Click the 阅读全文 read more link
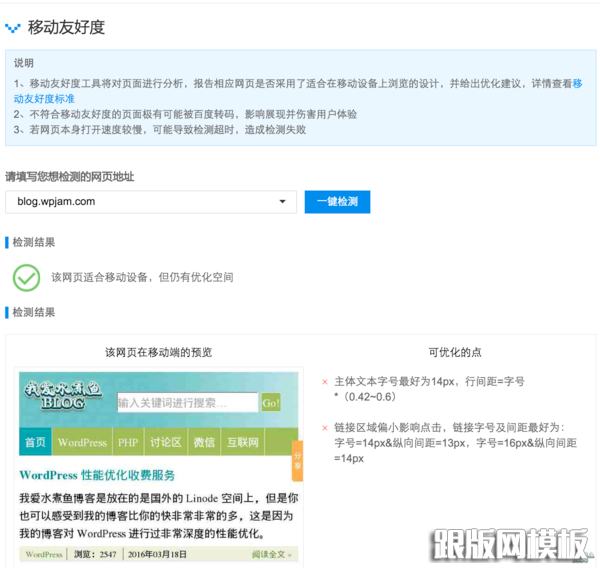The image size is (600, 568). (271, 553)
